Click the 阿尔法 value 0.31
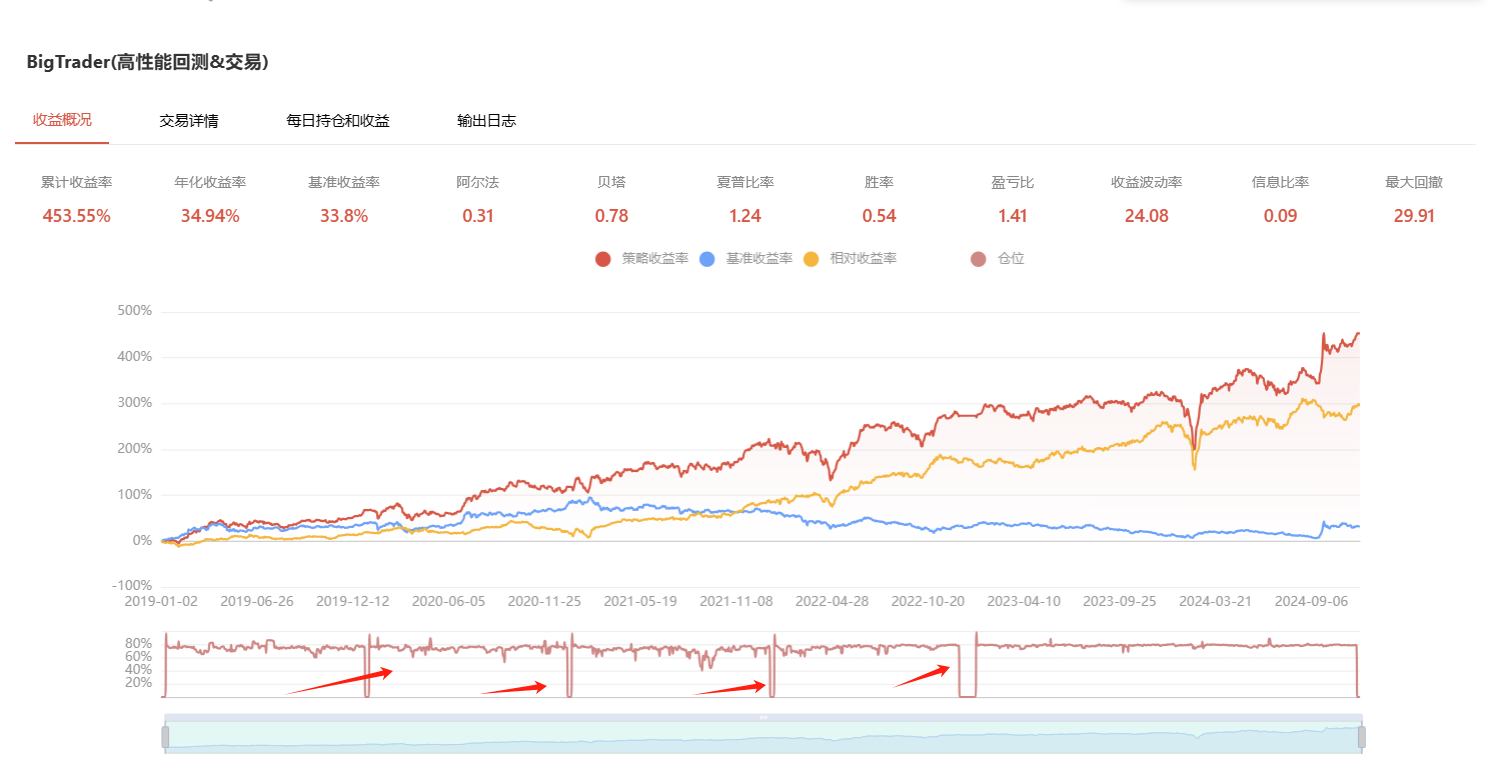The height and width of the screenshot is (771, 1488). tap(478, 216)
